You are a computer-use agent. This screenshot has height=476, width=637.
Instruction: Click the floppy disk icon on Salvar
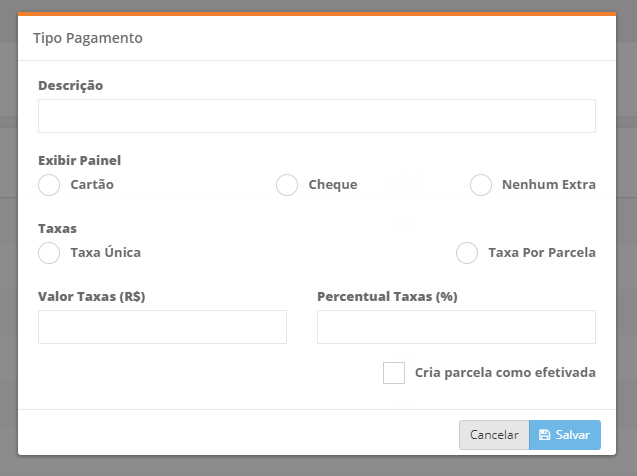(x=544, y=435)
